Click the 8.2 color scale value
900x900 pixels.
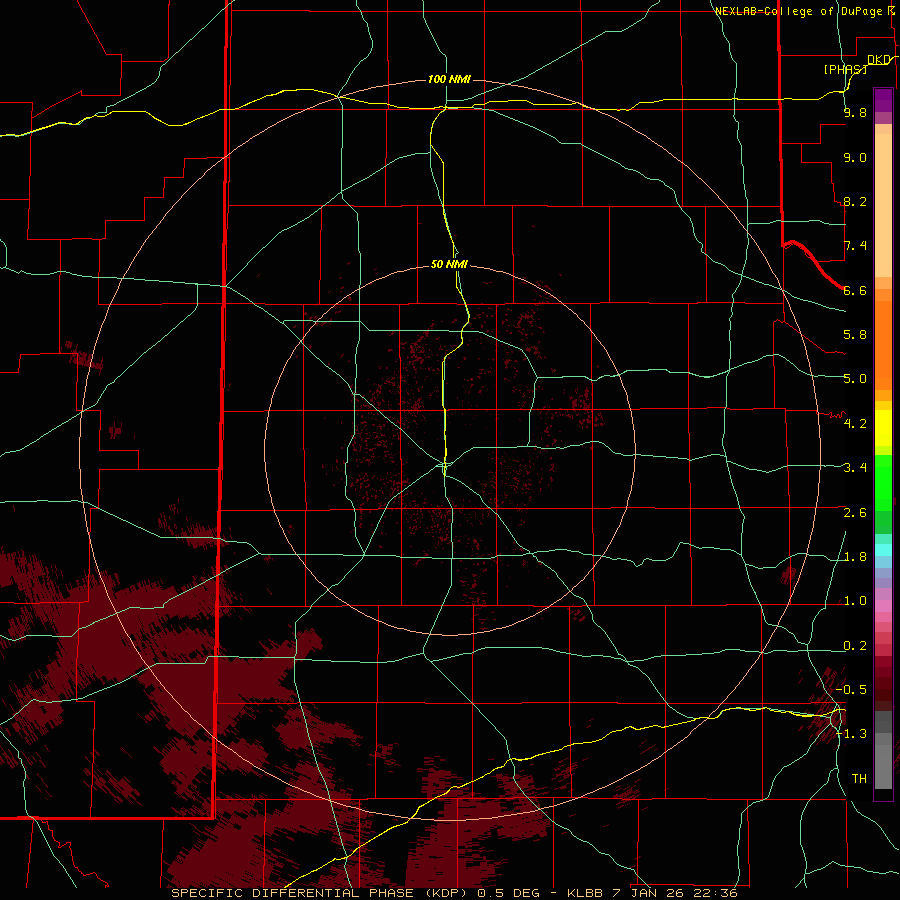(855, 202)
